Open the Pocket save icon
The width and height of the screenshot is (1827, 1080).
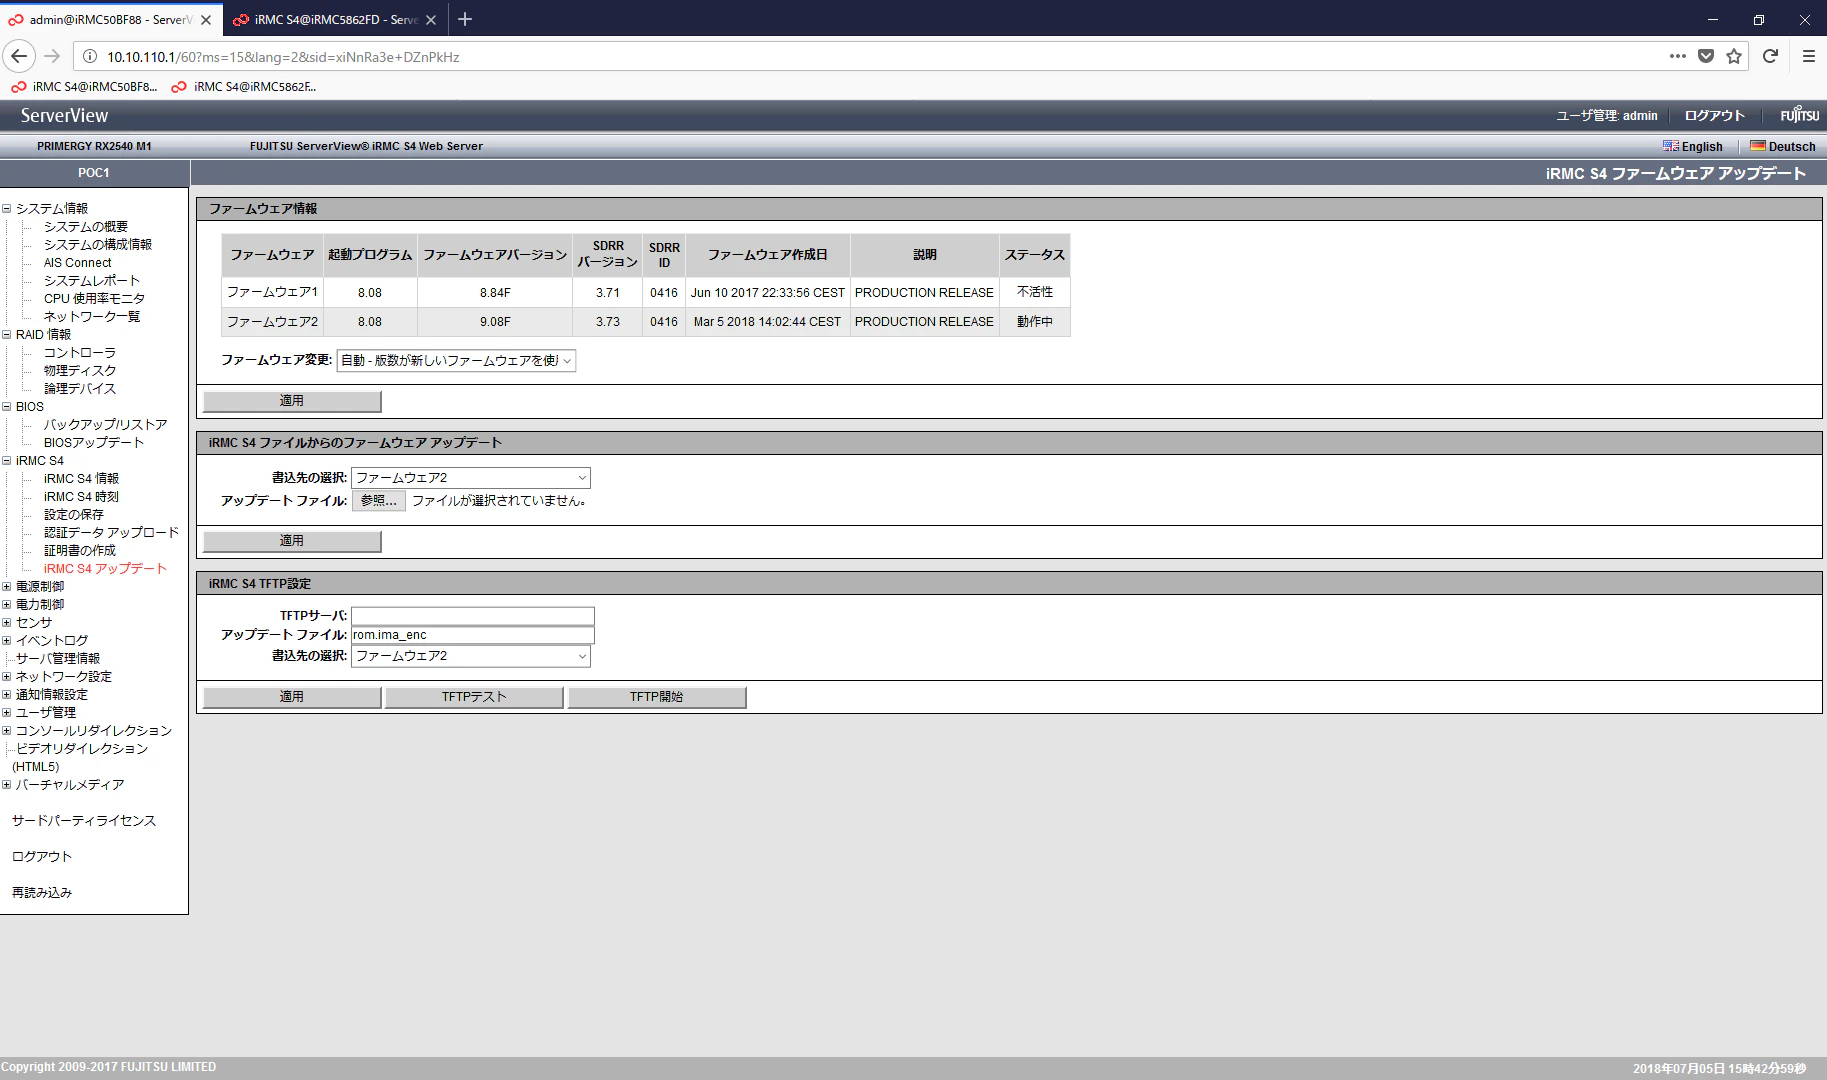point(1706,56)
